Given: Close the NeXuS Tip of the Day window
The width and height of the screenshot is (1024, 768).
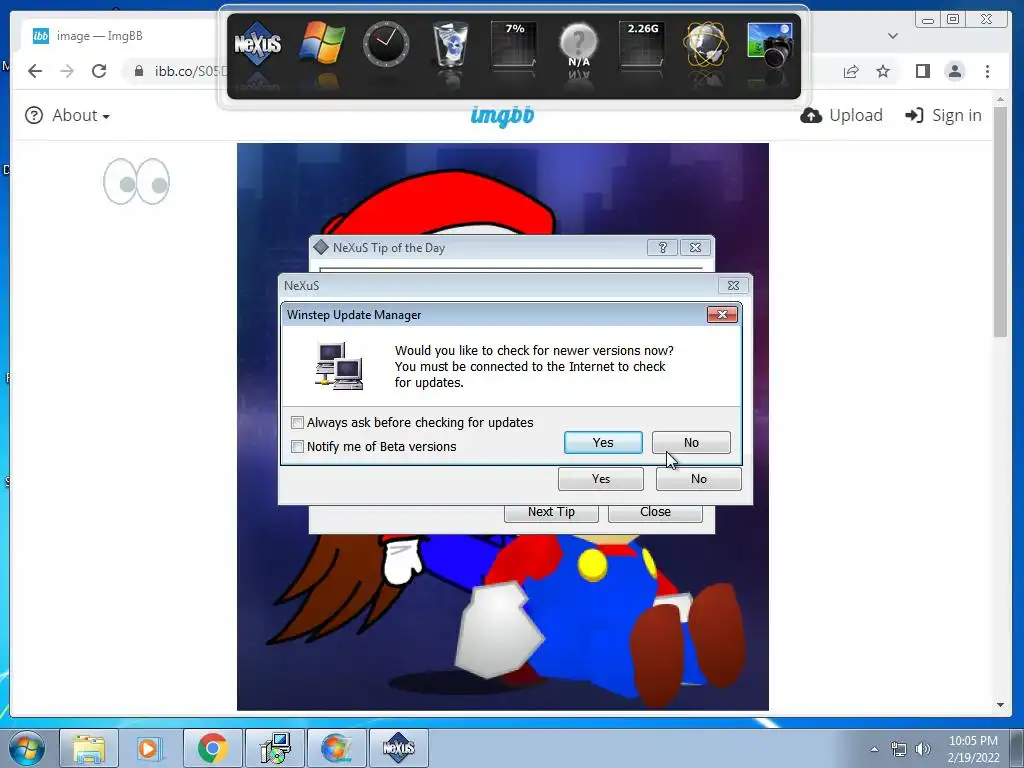Looking at the screenshot, I should tap(696, 248).
